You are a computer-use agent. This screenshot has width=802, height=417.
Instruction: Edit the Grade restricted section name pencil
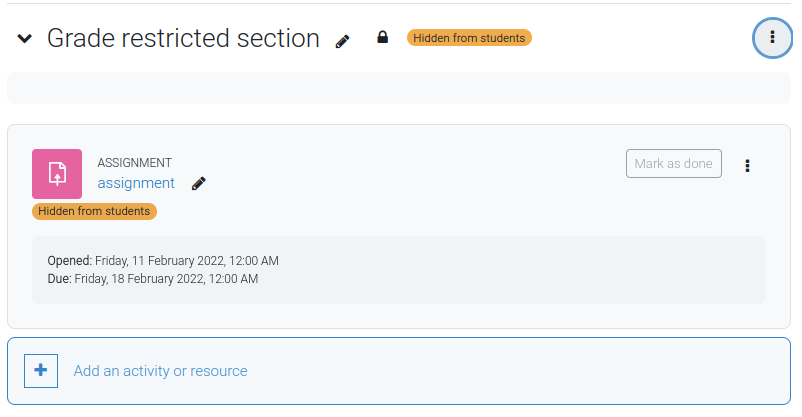[342, 41]
